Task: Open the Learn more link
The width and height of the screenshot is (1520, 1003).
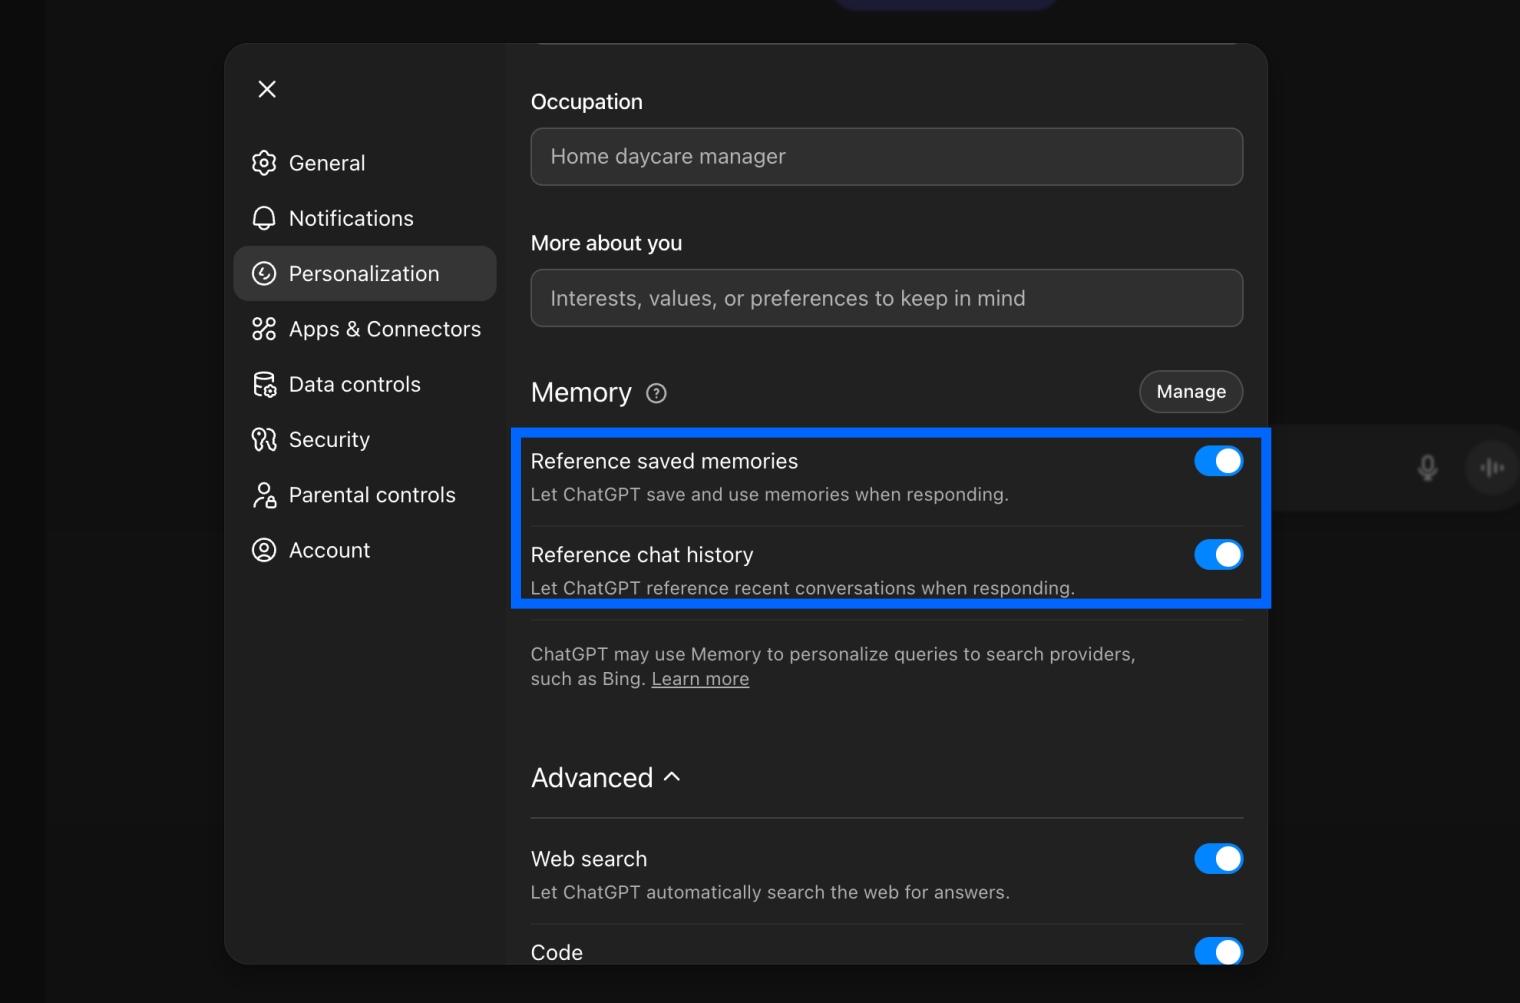Action: [x=700, y=678]
